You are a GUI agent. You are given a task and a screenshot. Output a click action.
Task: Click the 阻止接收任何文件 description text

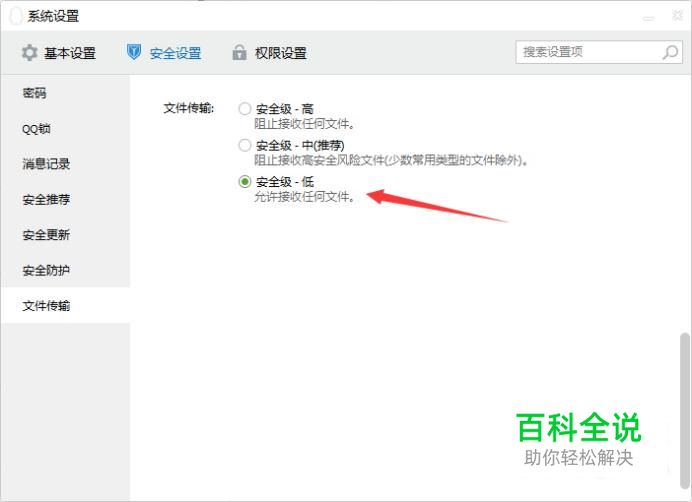click(304, 124)
